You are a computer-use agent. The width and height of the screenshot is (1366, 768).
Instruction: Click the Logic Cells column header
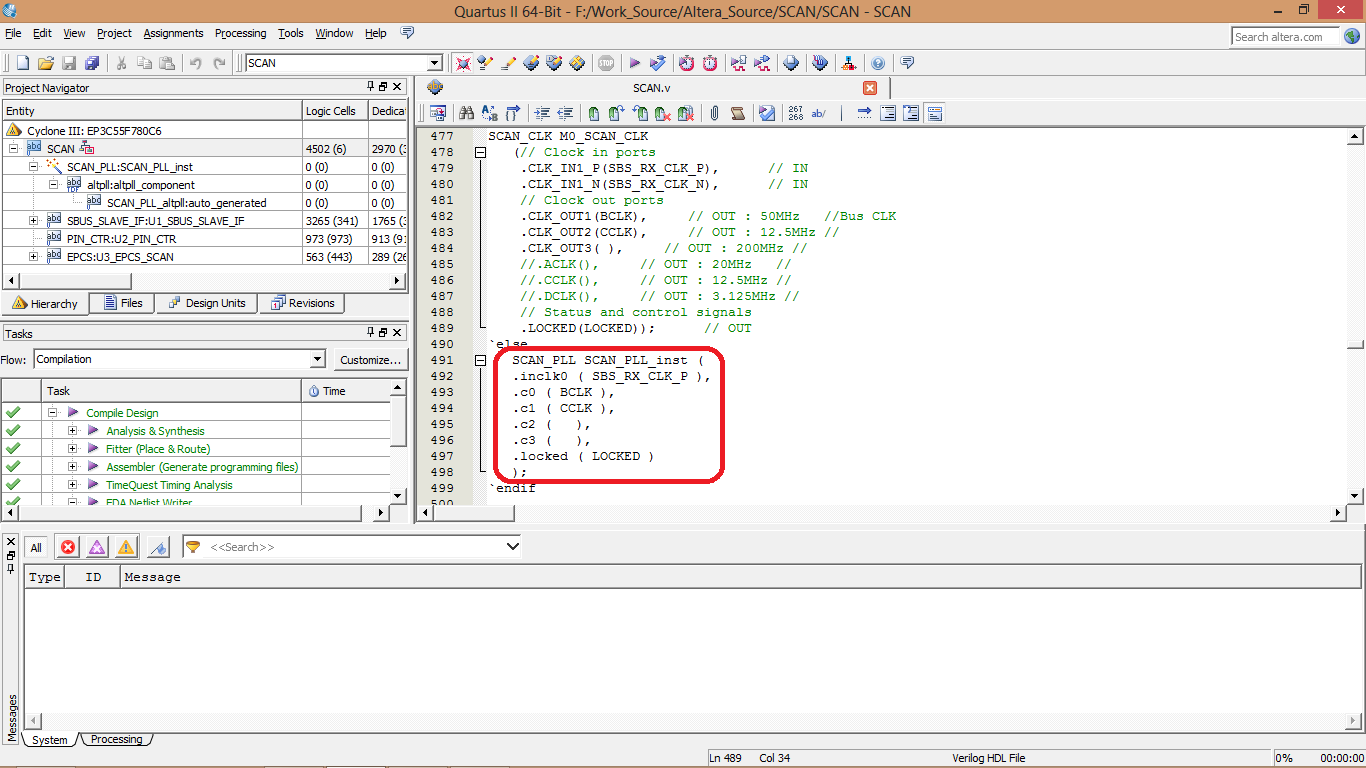pos(335,111)
